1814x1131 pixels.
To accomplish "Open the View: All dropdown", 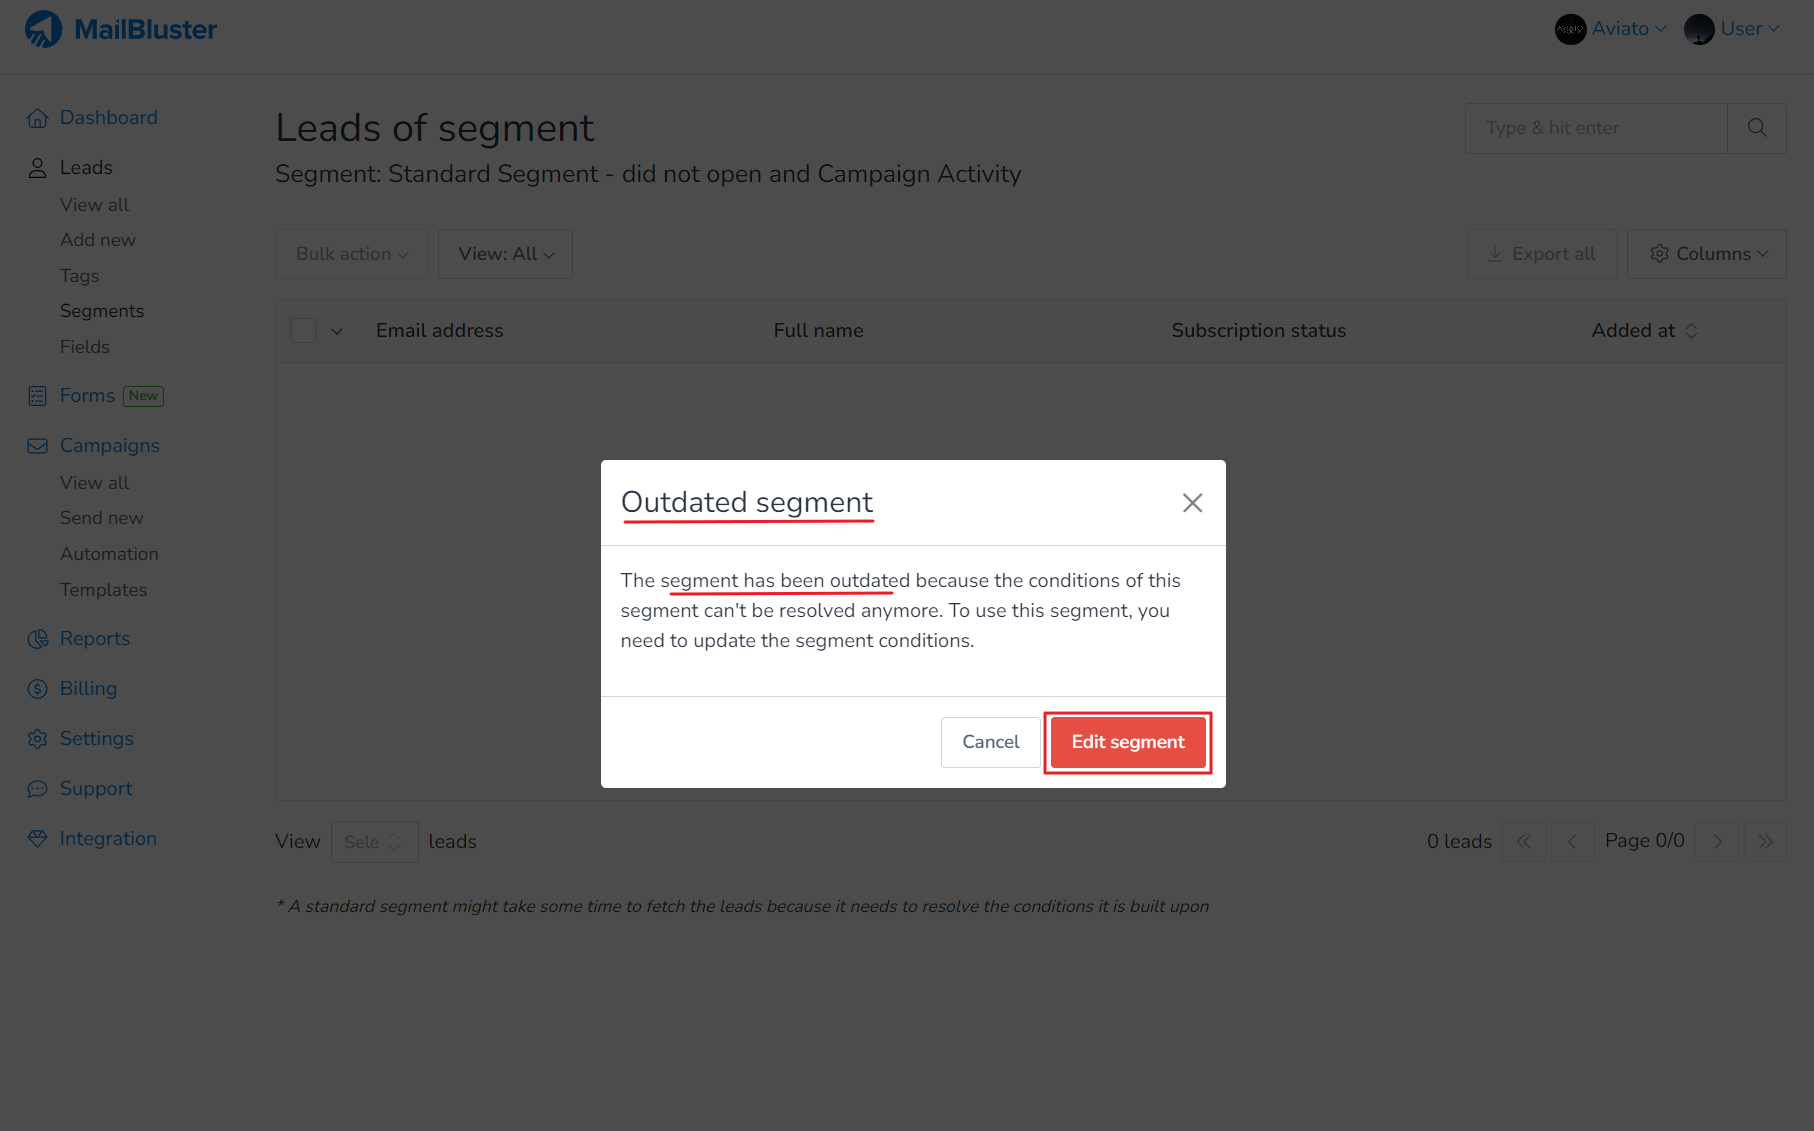I will click(505, 254).
